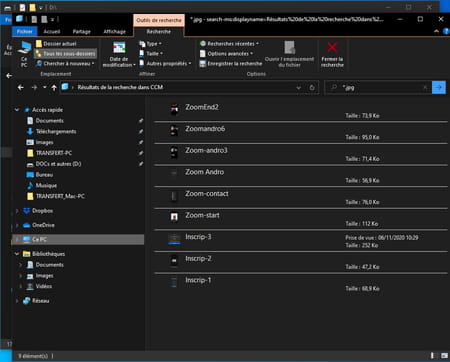Image resolution: width=450 pixels, height=362 pixels.
Task: Switch to the Accueil tab
Action: [x=52, y=31]
